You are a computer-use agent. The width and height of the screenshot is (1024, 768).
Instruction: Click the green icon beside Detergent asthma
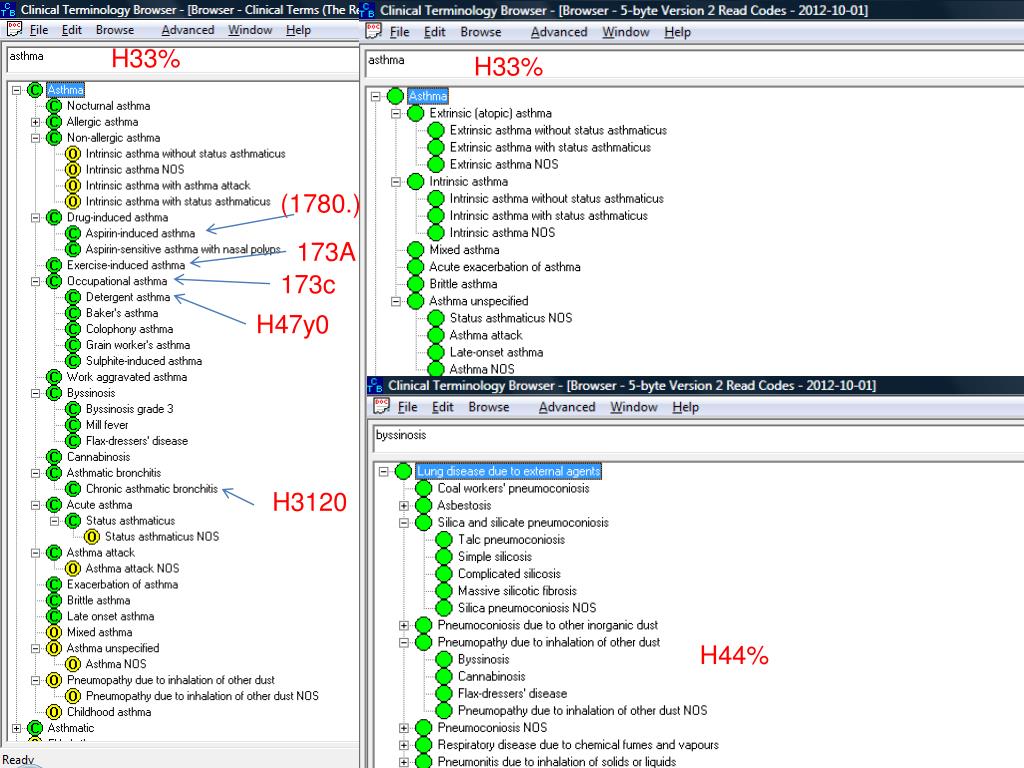coord(73,297)
